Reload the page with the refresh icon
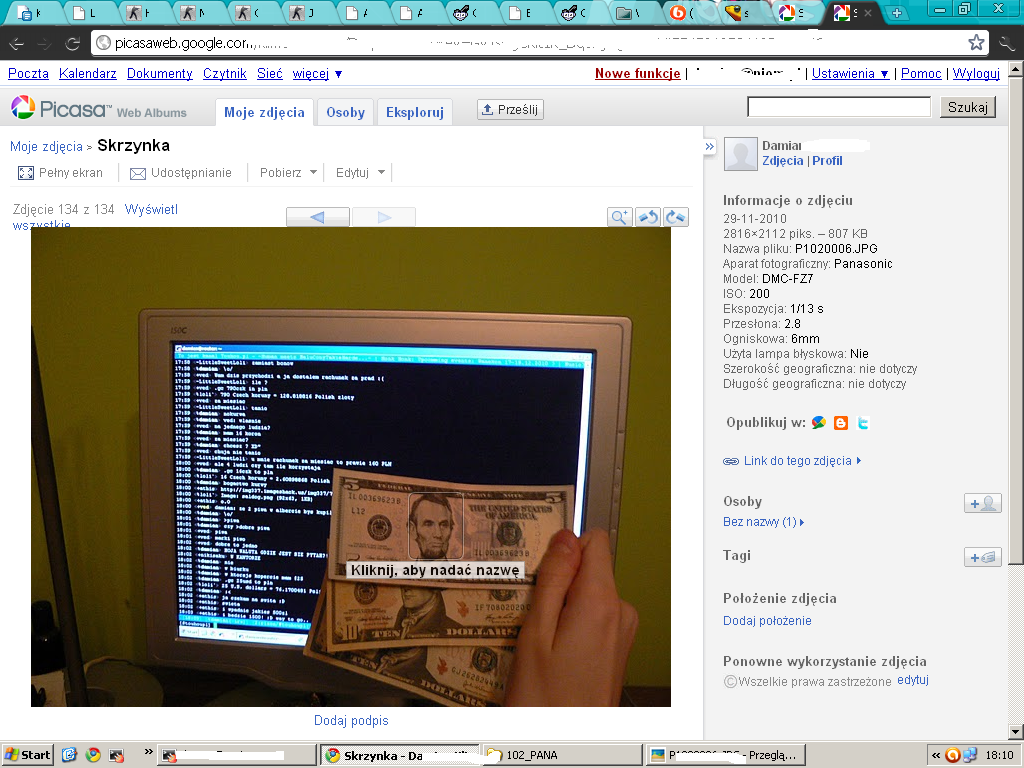Screen dimensions: 1024x768 coord(72,44)
